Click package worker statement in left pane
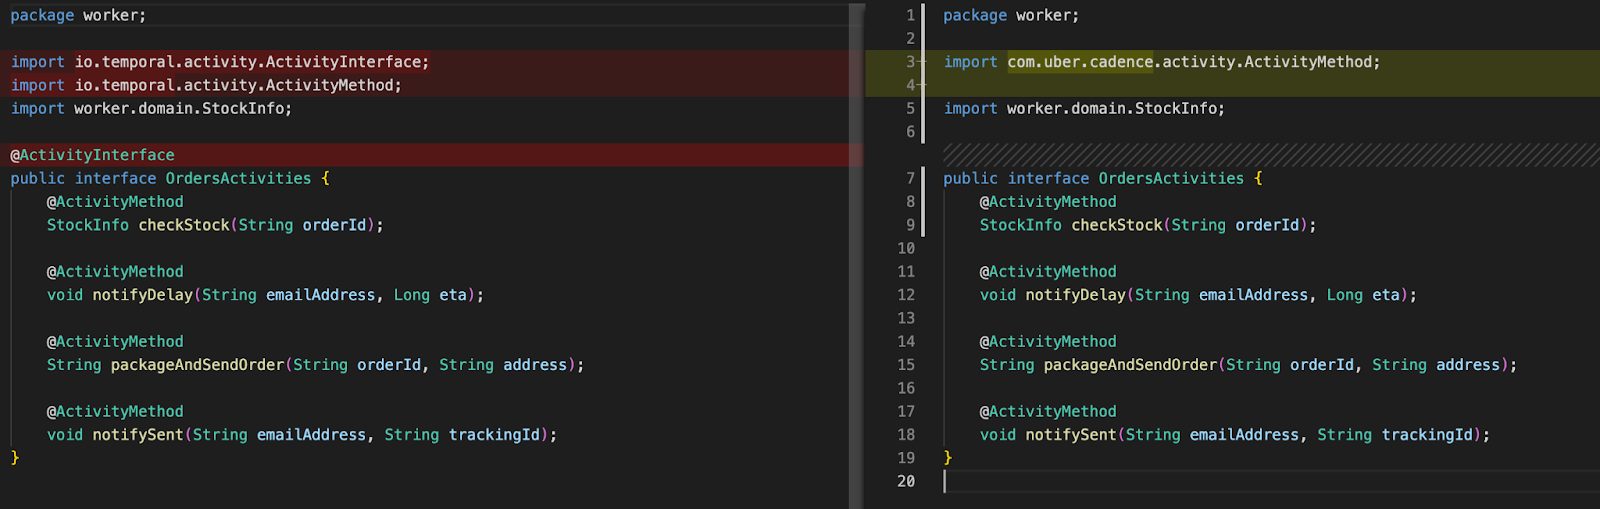 tap(78, 15)
